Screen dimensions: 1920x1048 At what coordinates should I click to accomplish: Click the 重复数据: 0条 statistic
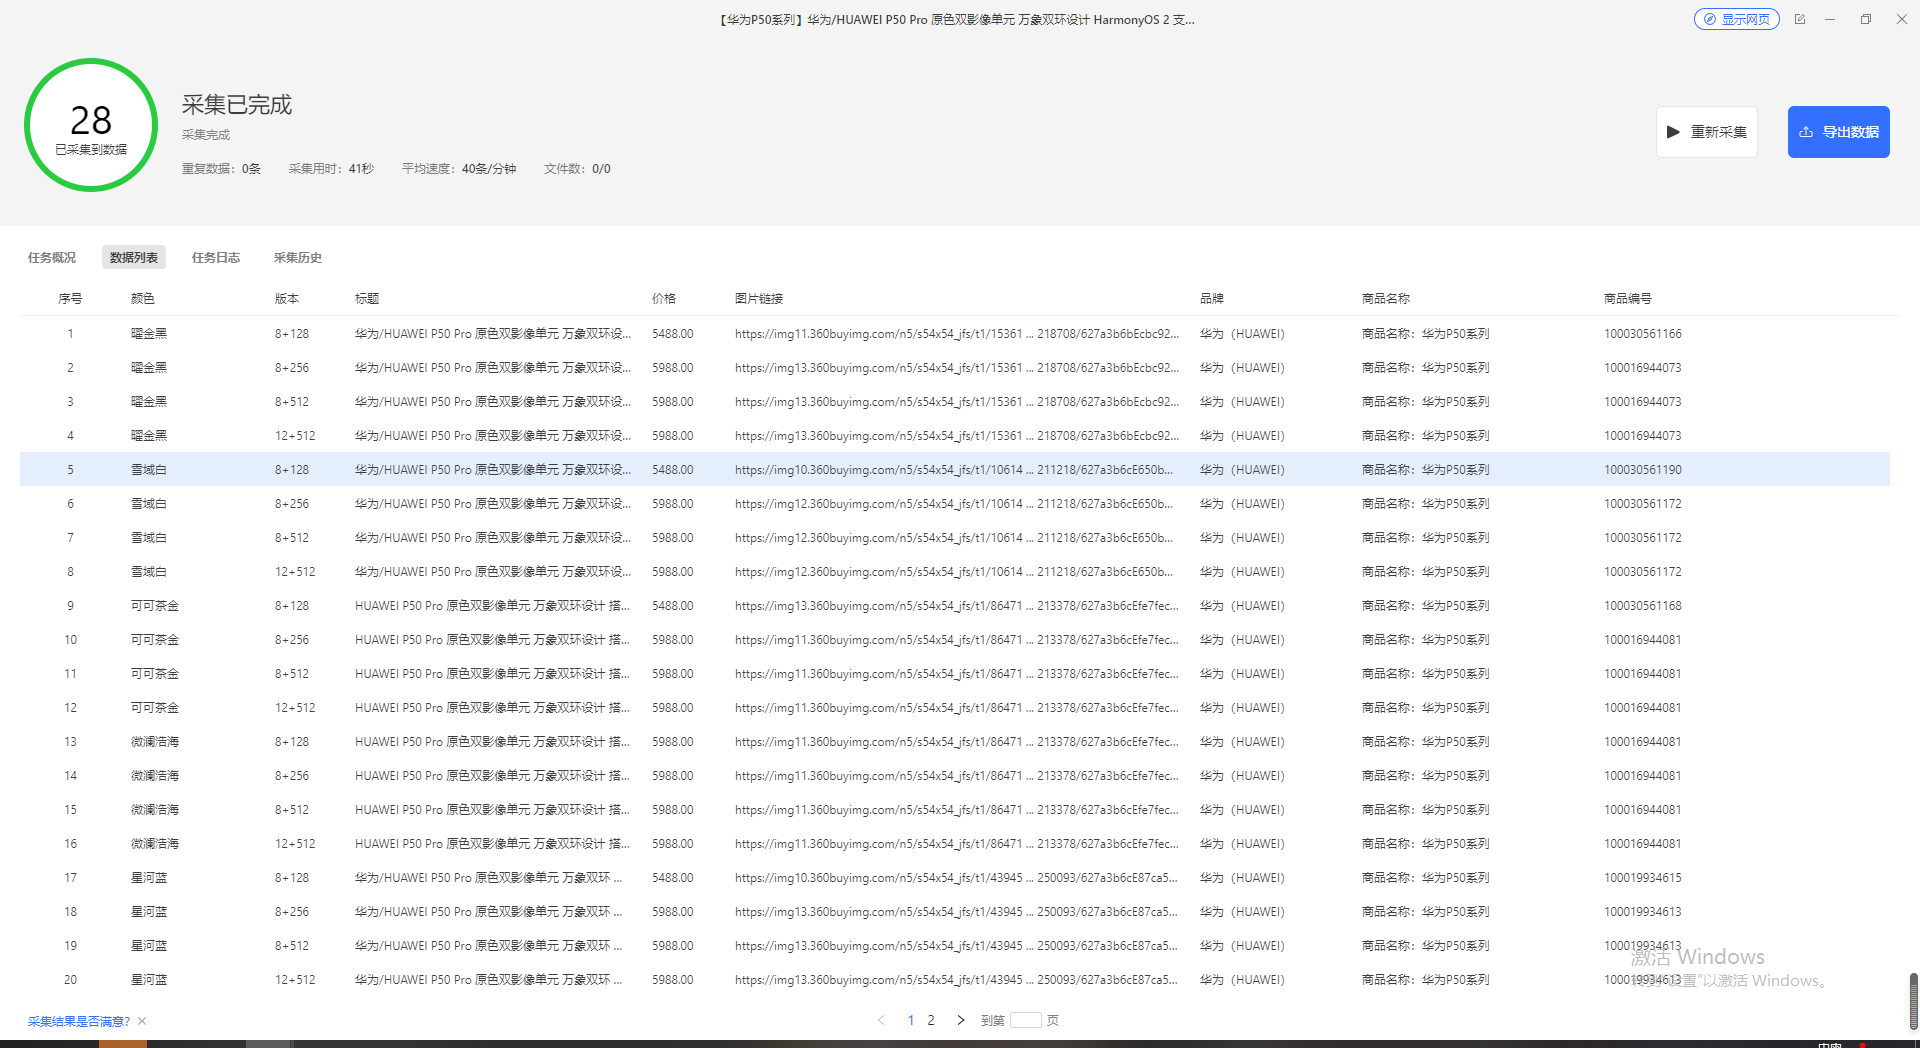pos(221,169)
